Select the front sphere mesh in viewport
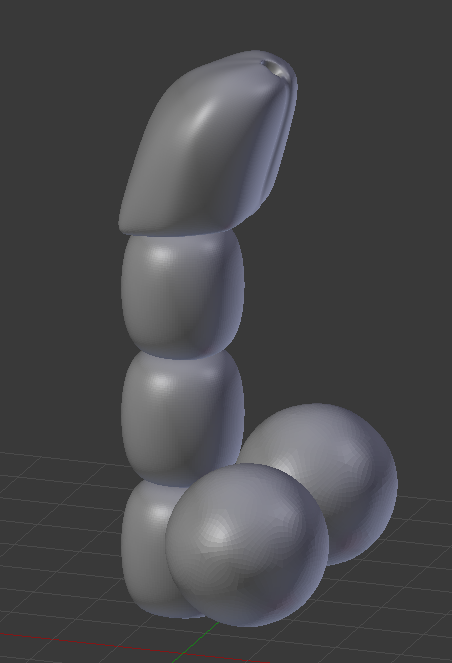The image size is (452, 663). point(247,545)
